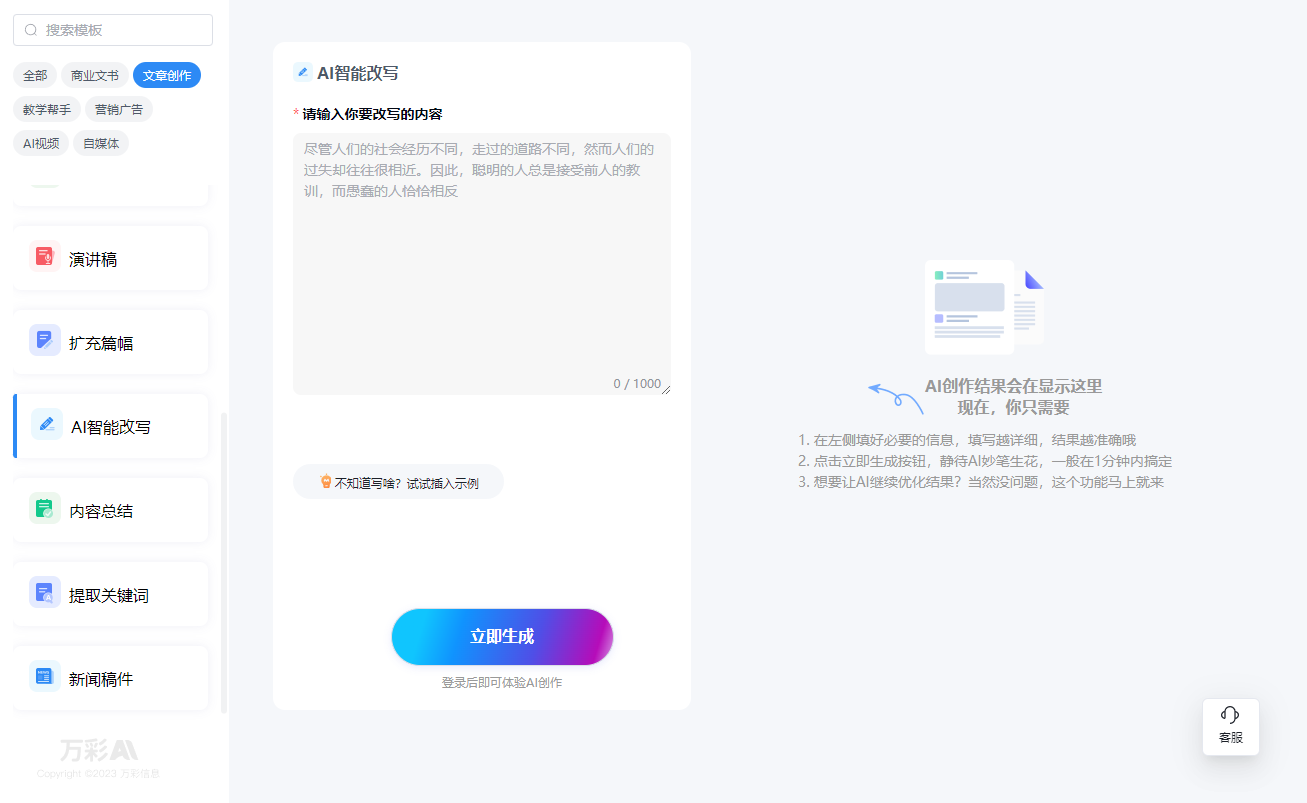Select the 全部 category tab

pyautogui.click(x=35, y=75)
